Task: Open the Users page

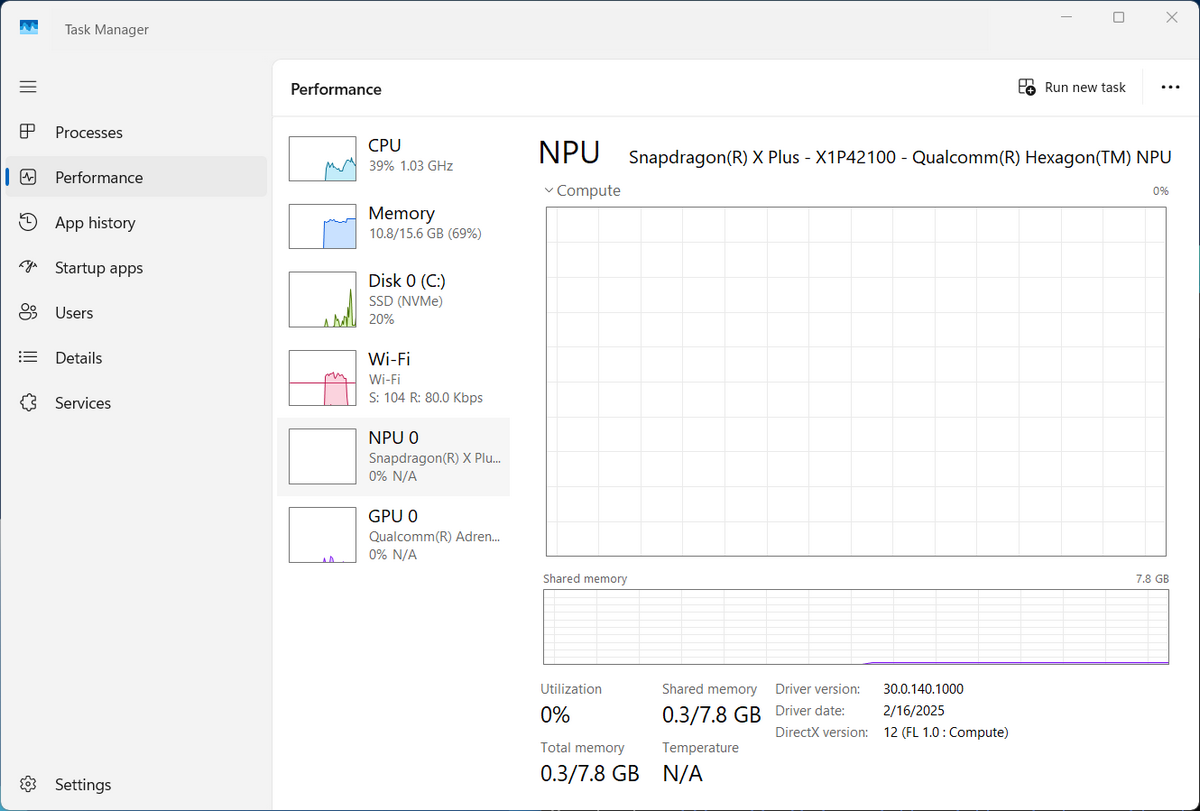Action: (136, 312)
